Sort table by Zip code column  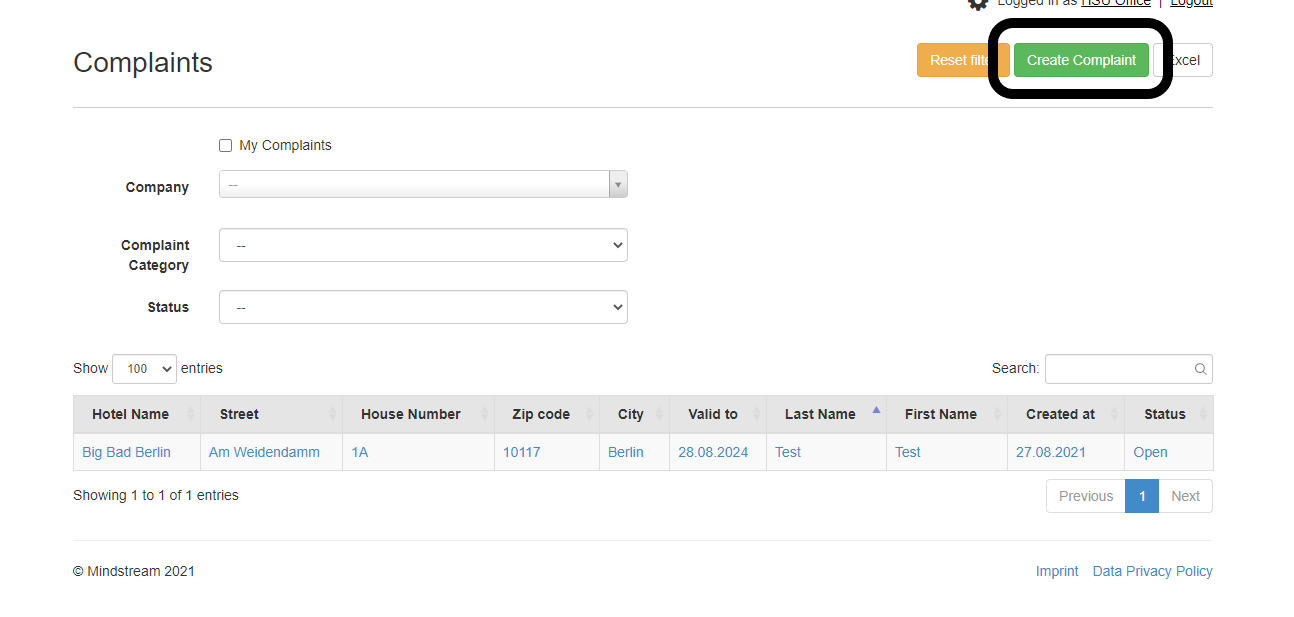pyautogui.click(x=540, y=414)
